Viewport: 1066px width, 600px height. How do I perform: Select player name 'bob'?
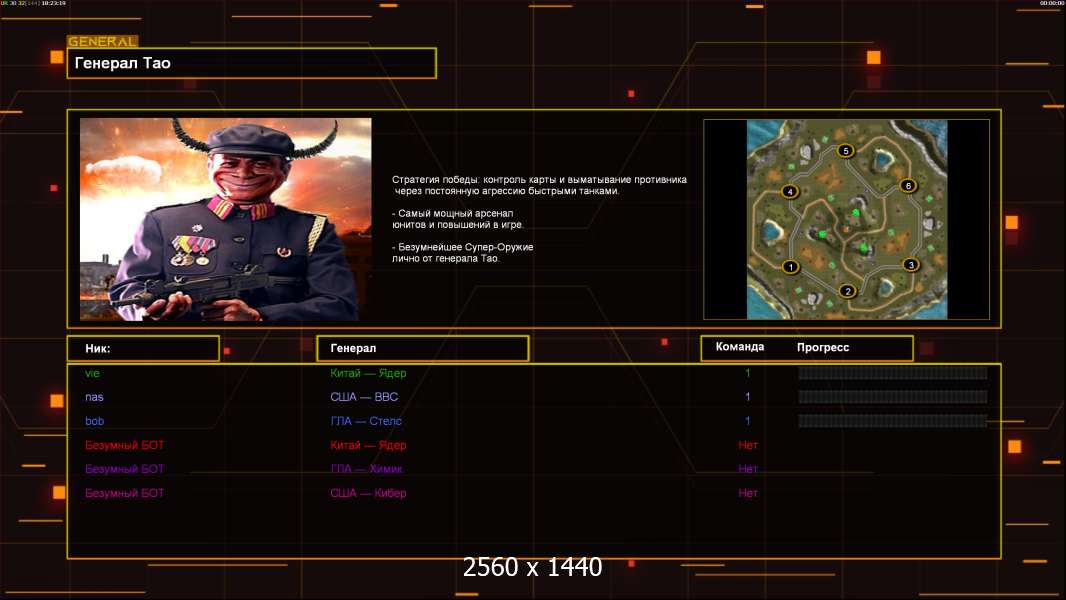click(94, 421)
